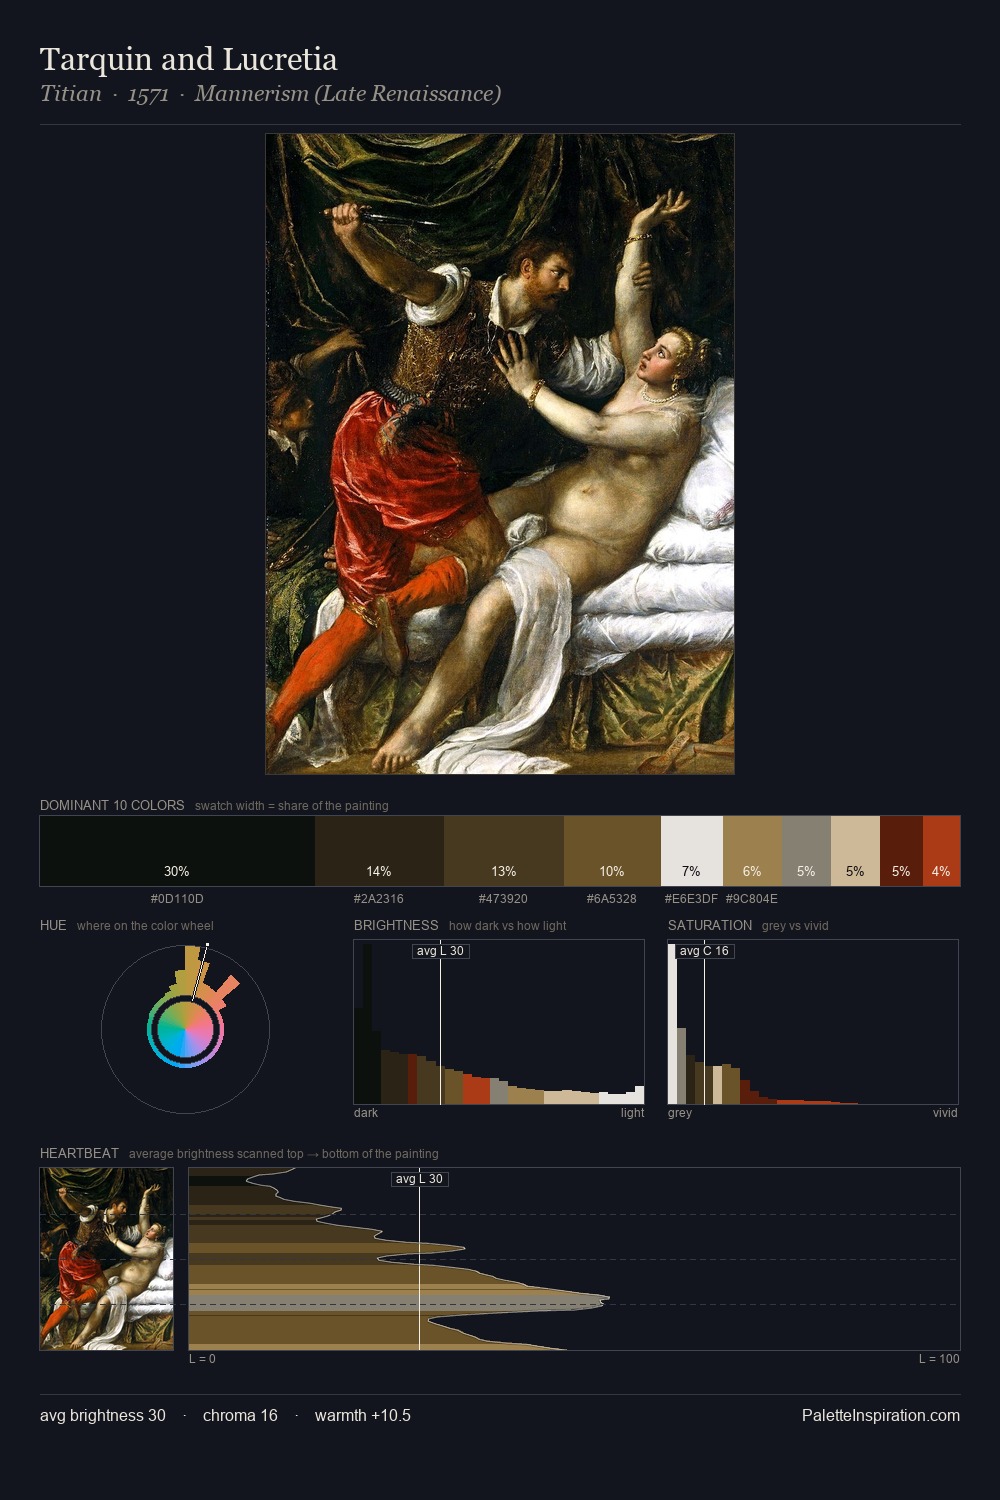1000x1500 pixels.
Task: Select Mannerism (Late Renaissance) style text
Action: [348, 94]
